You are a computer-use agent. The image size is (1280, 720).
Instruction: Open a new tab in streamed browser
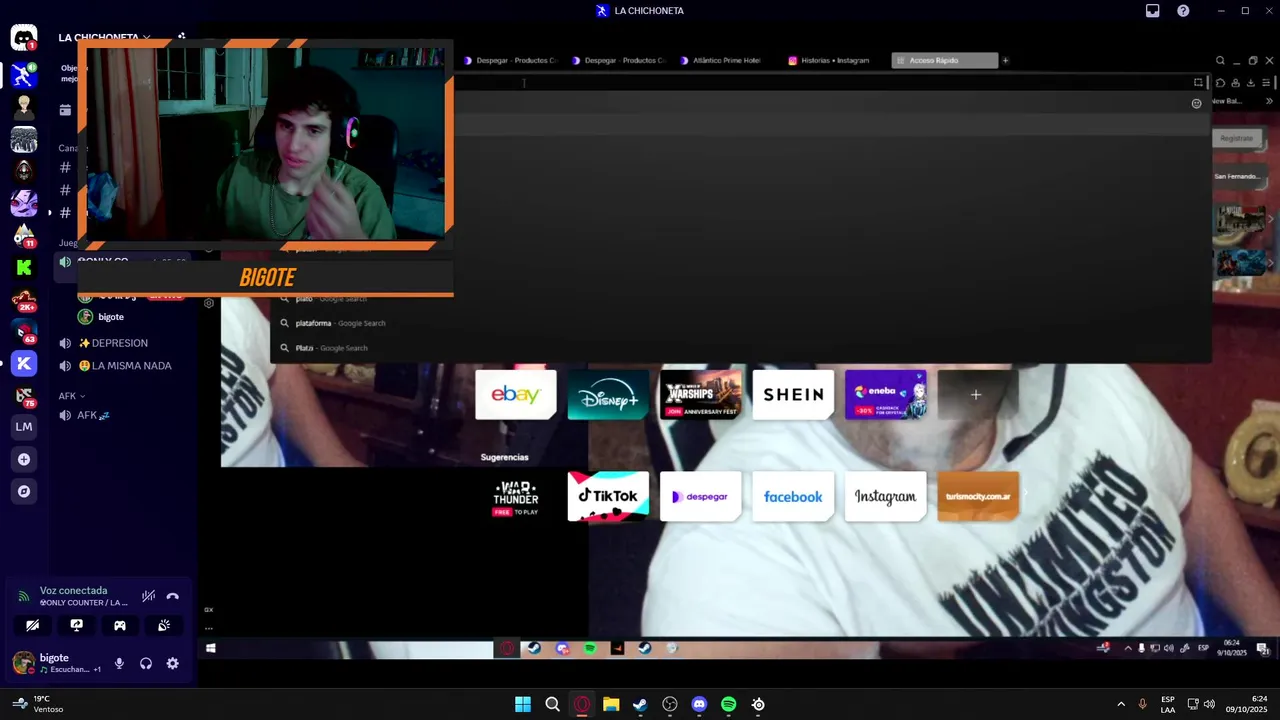pyautogui.click(x=1005, y=60)
